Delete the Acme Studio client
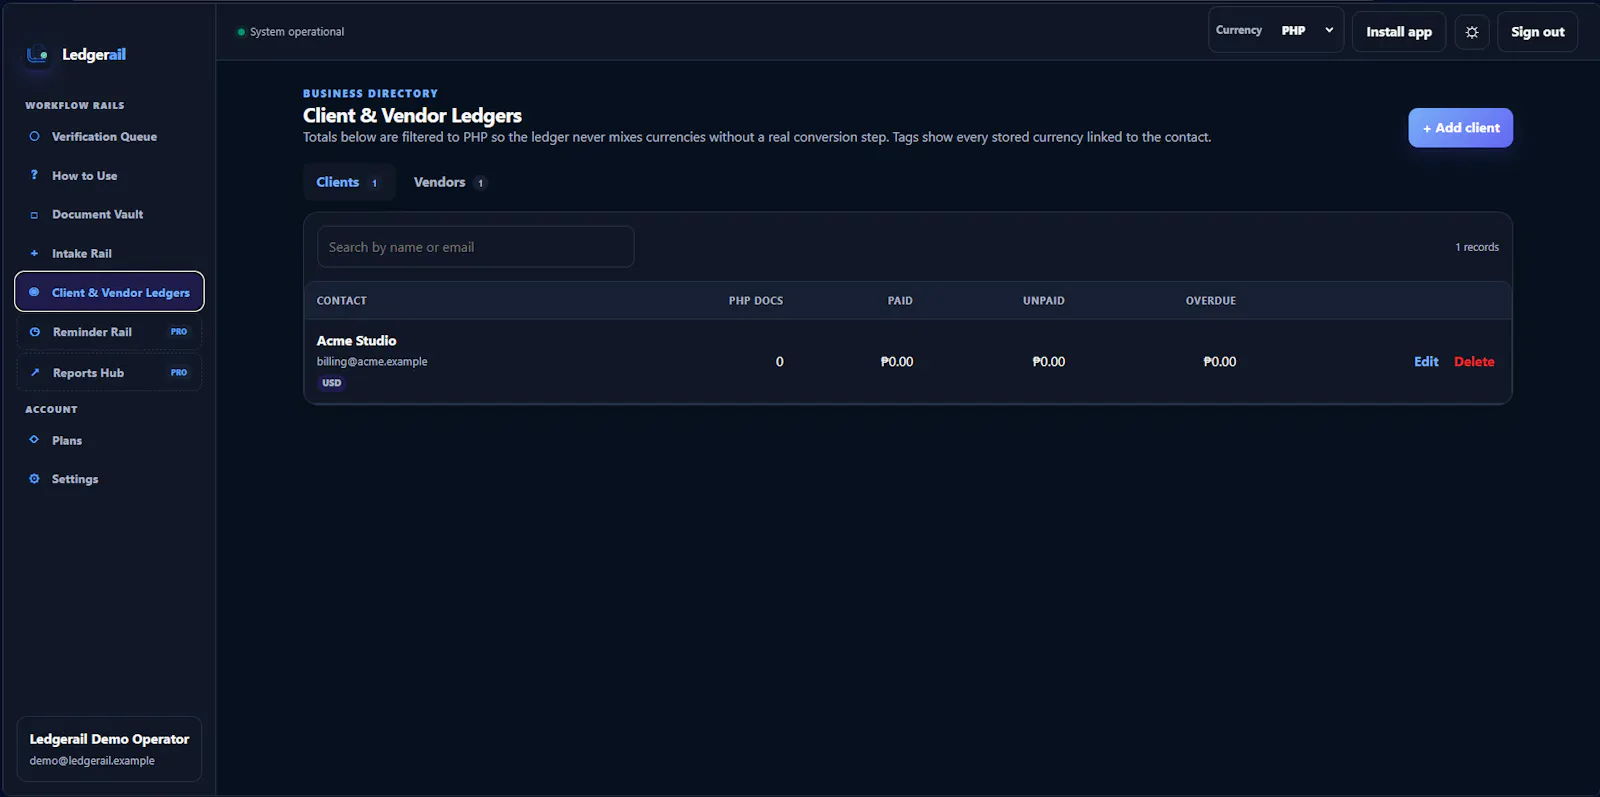The width and height of the screenshot is (1600, 797). pos(1474,362)
